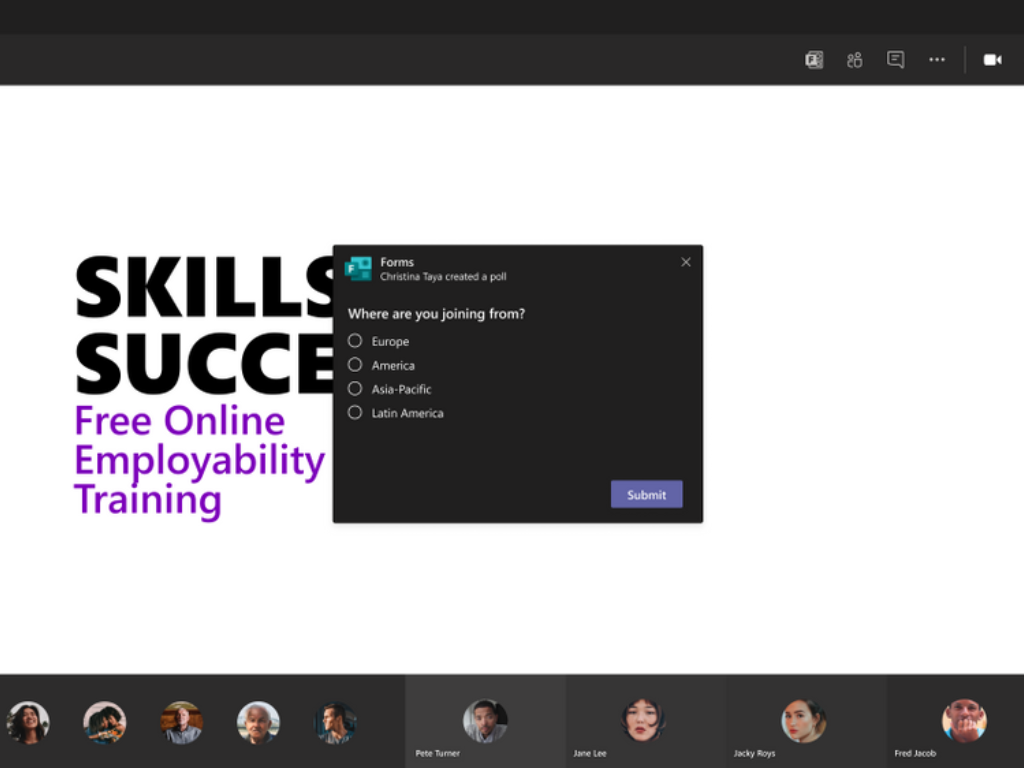Pick the Latin America radio option

pos(355,413)
